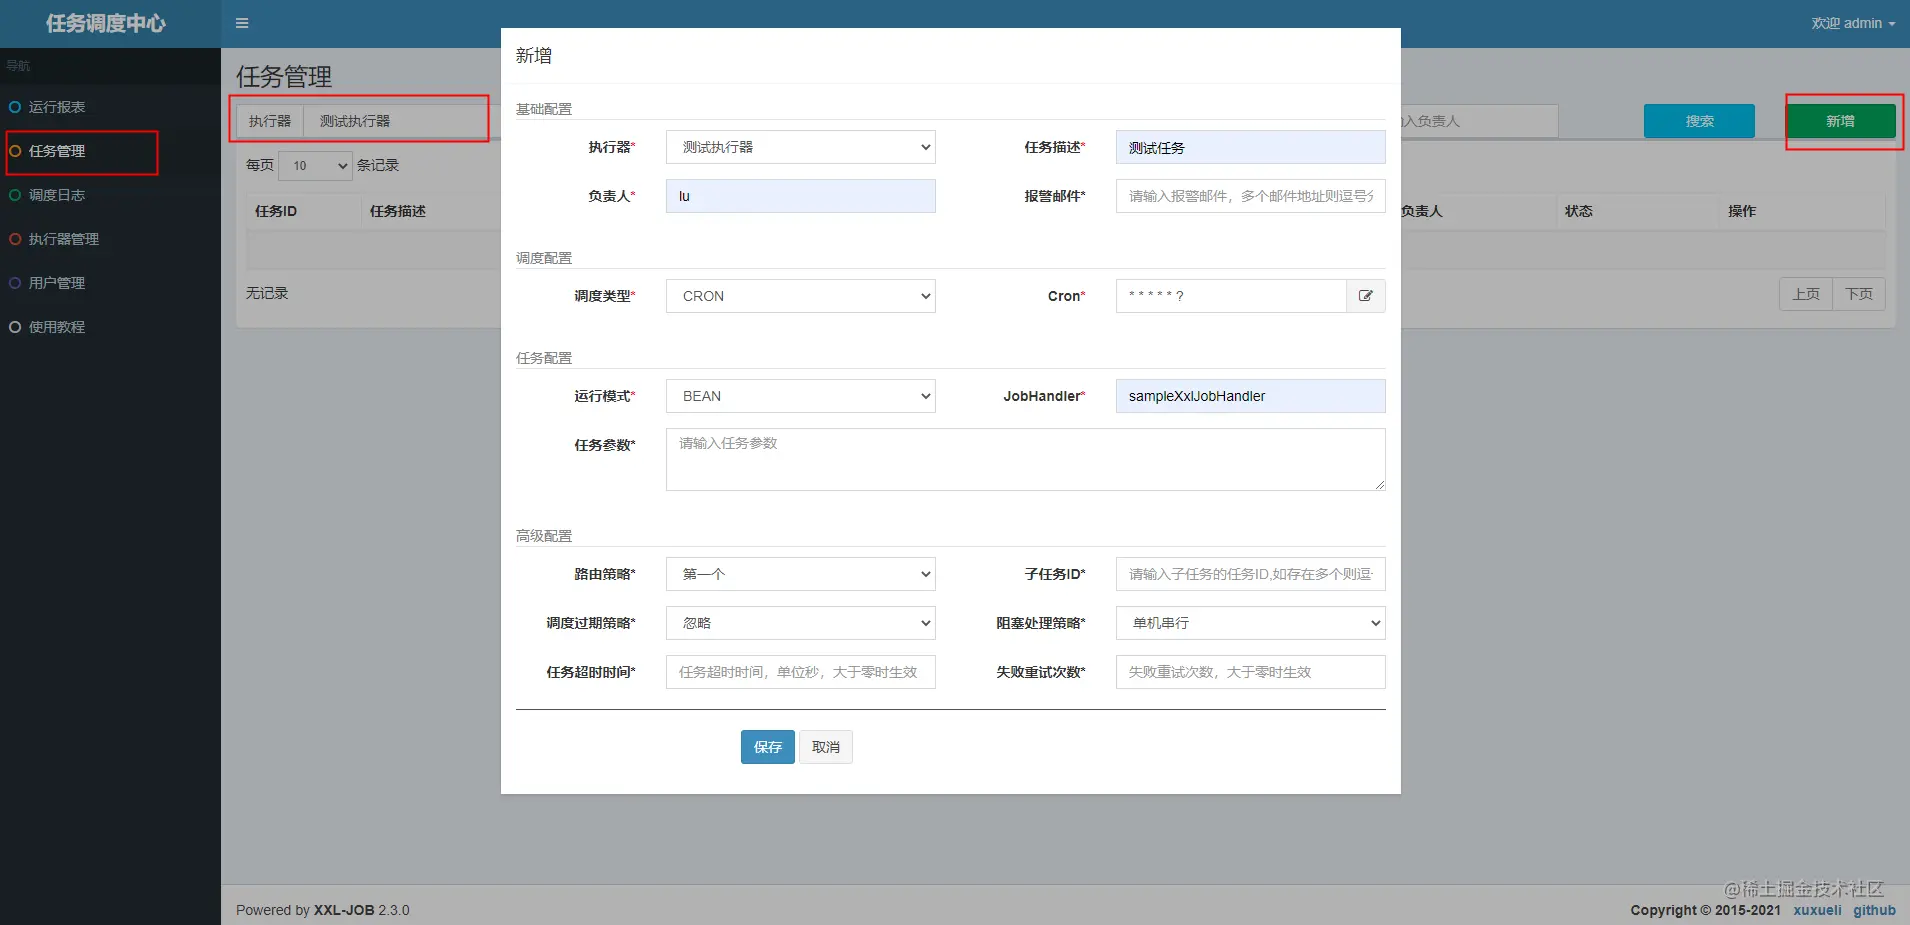Open the 阻塞处理策略 dropdown
Viewport: 1910px width, 925px height.
pyautogui.click(x=1251, y=623)
